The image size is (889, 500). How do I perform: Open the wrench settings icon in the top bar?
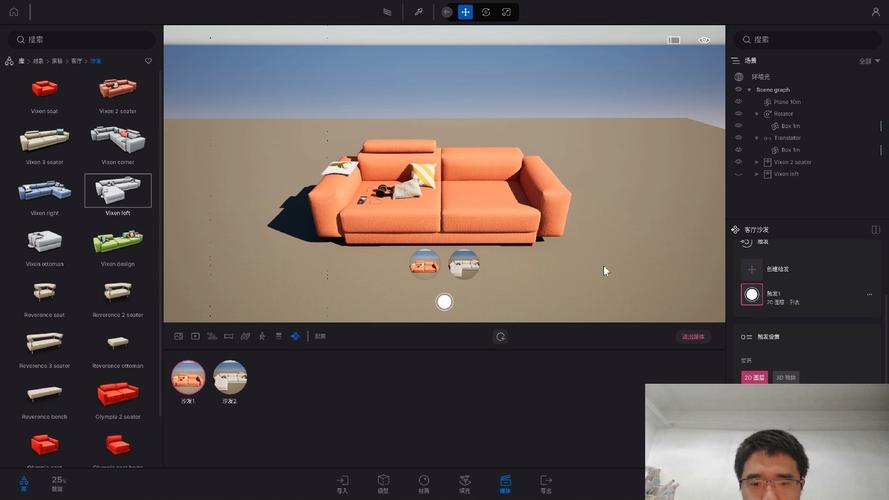click(418, 12)
